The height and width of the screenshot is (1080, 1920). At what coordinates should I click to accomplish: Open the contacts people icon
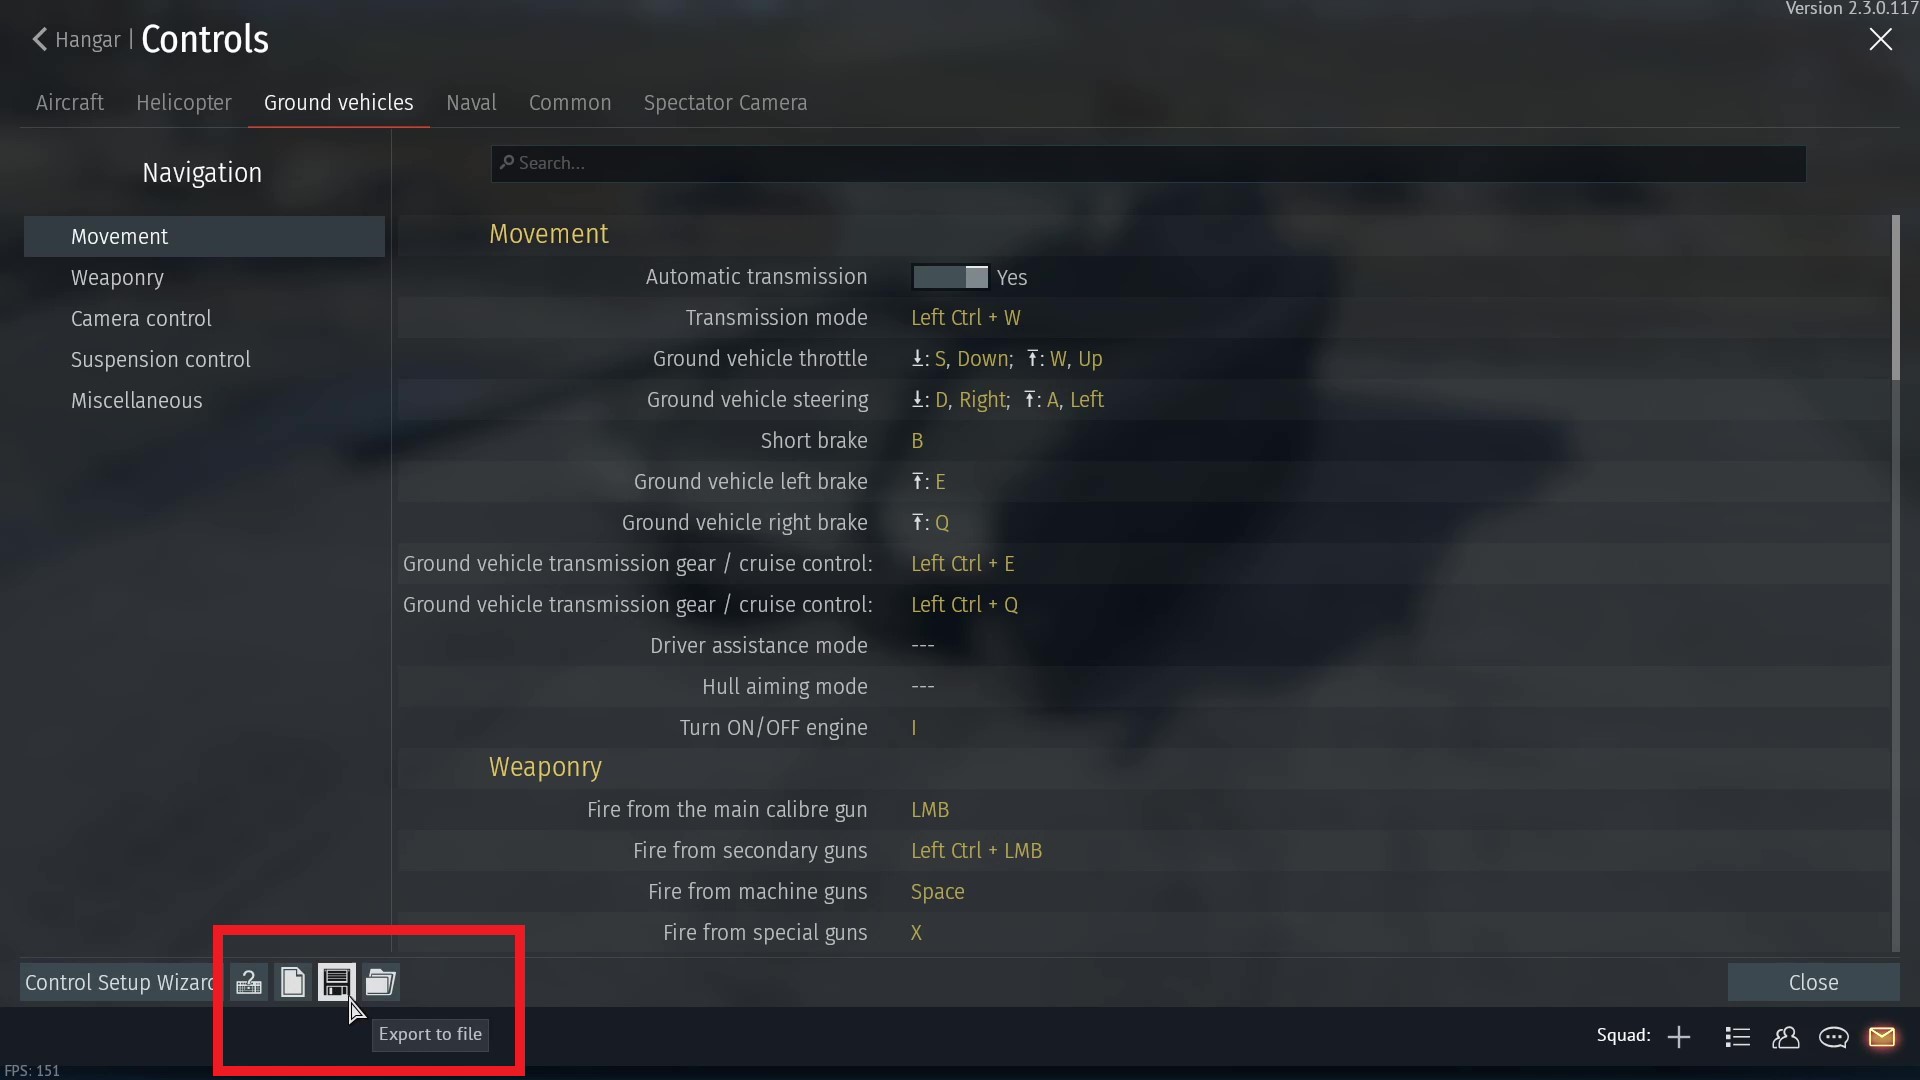tap(1786, 1037)
